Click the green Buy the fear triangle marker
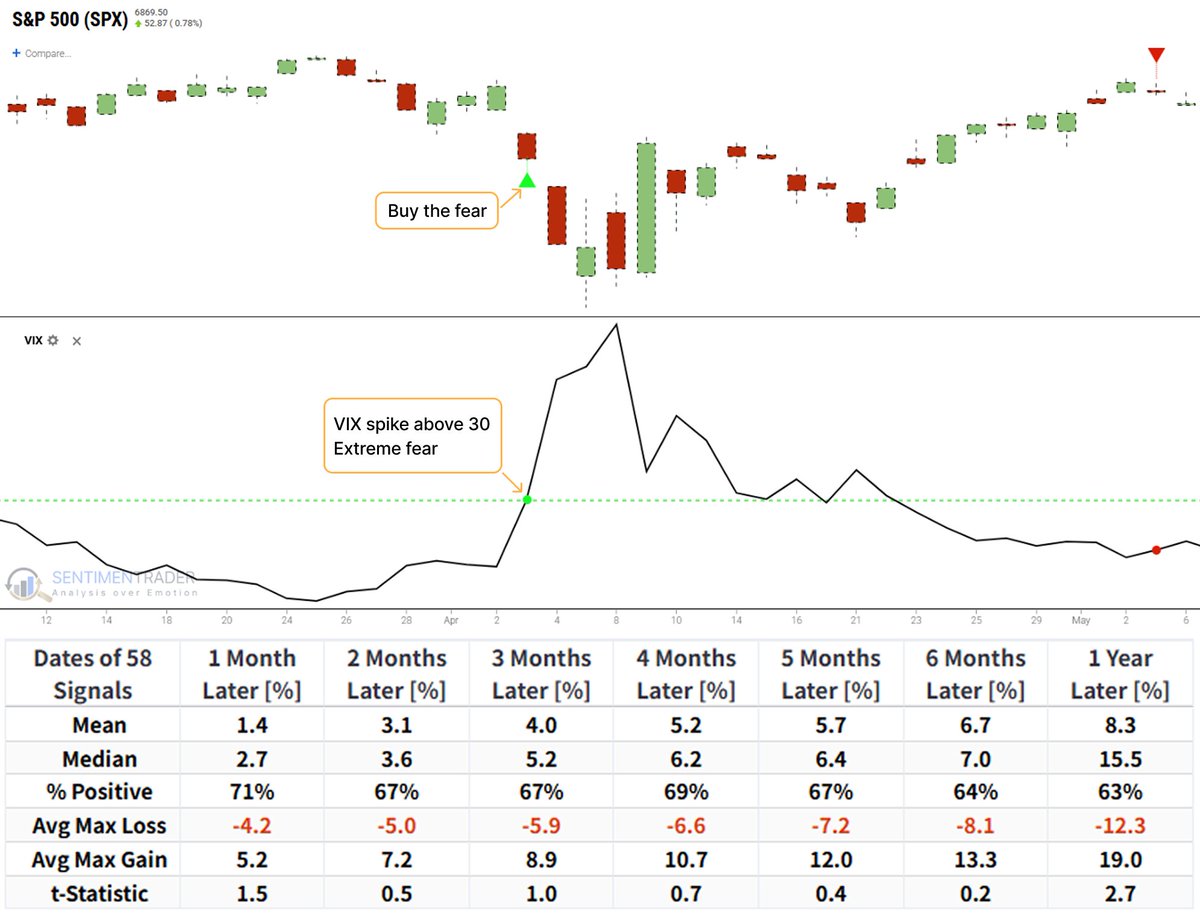This screenshot has height=914, width=1200. pyautogui.click(x=526, y=180)
